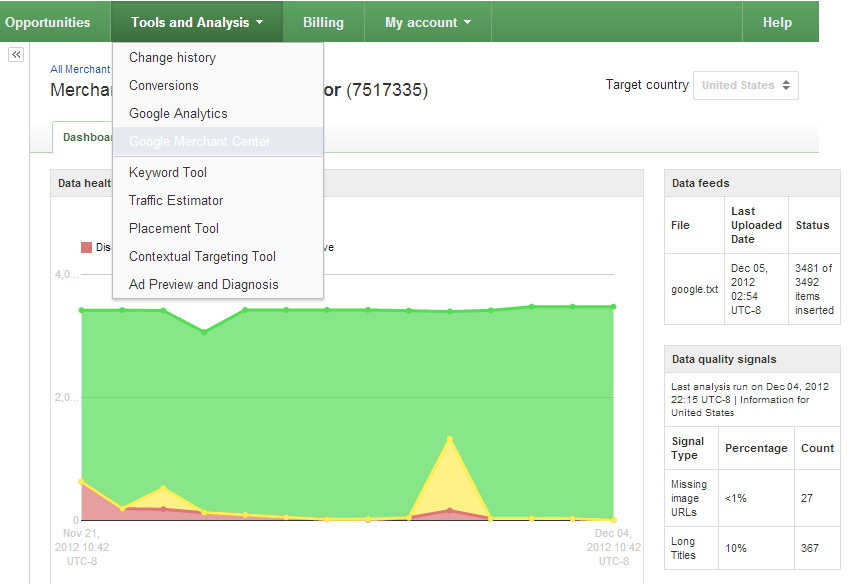Expand the Tools and Analysis menu
Image resolution: width=853 pixels, height=584 pixels.
pos(197,22)
